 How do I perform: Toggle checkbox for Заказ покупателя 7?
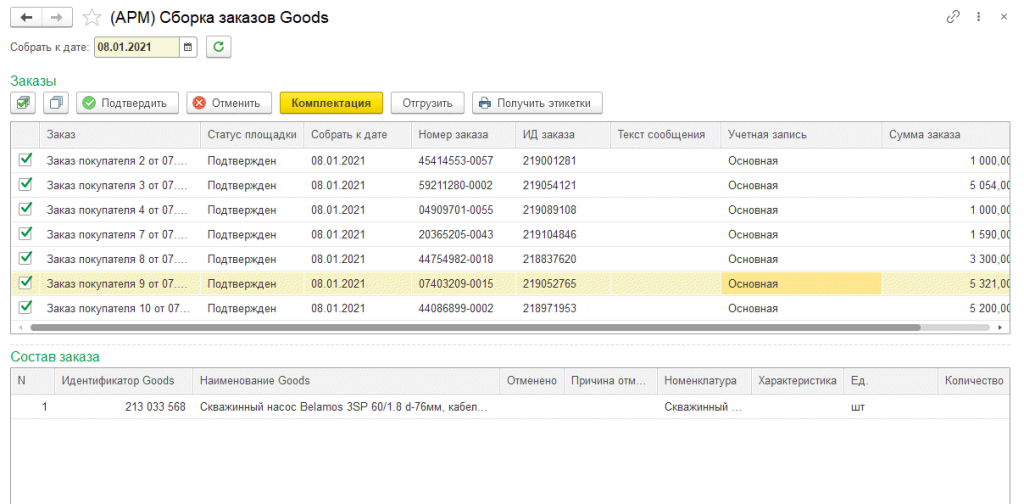point(26,233)
